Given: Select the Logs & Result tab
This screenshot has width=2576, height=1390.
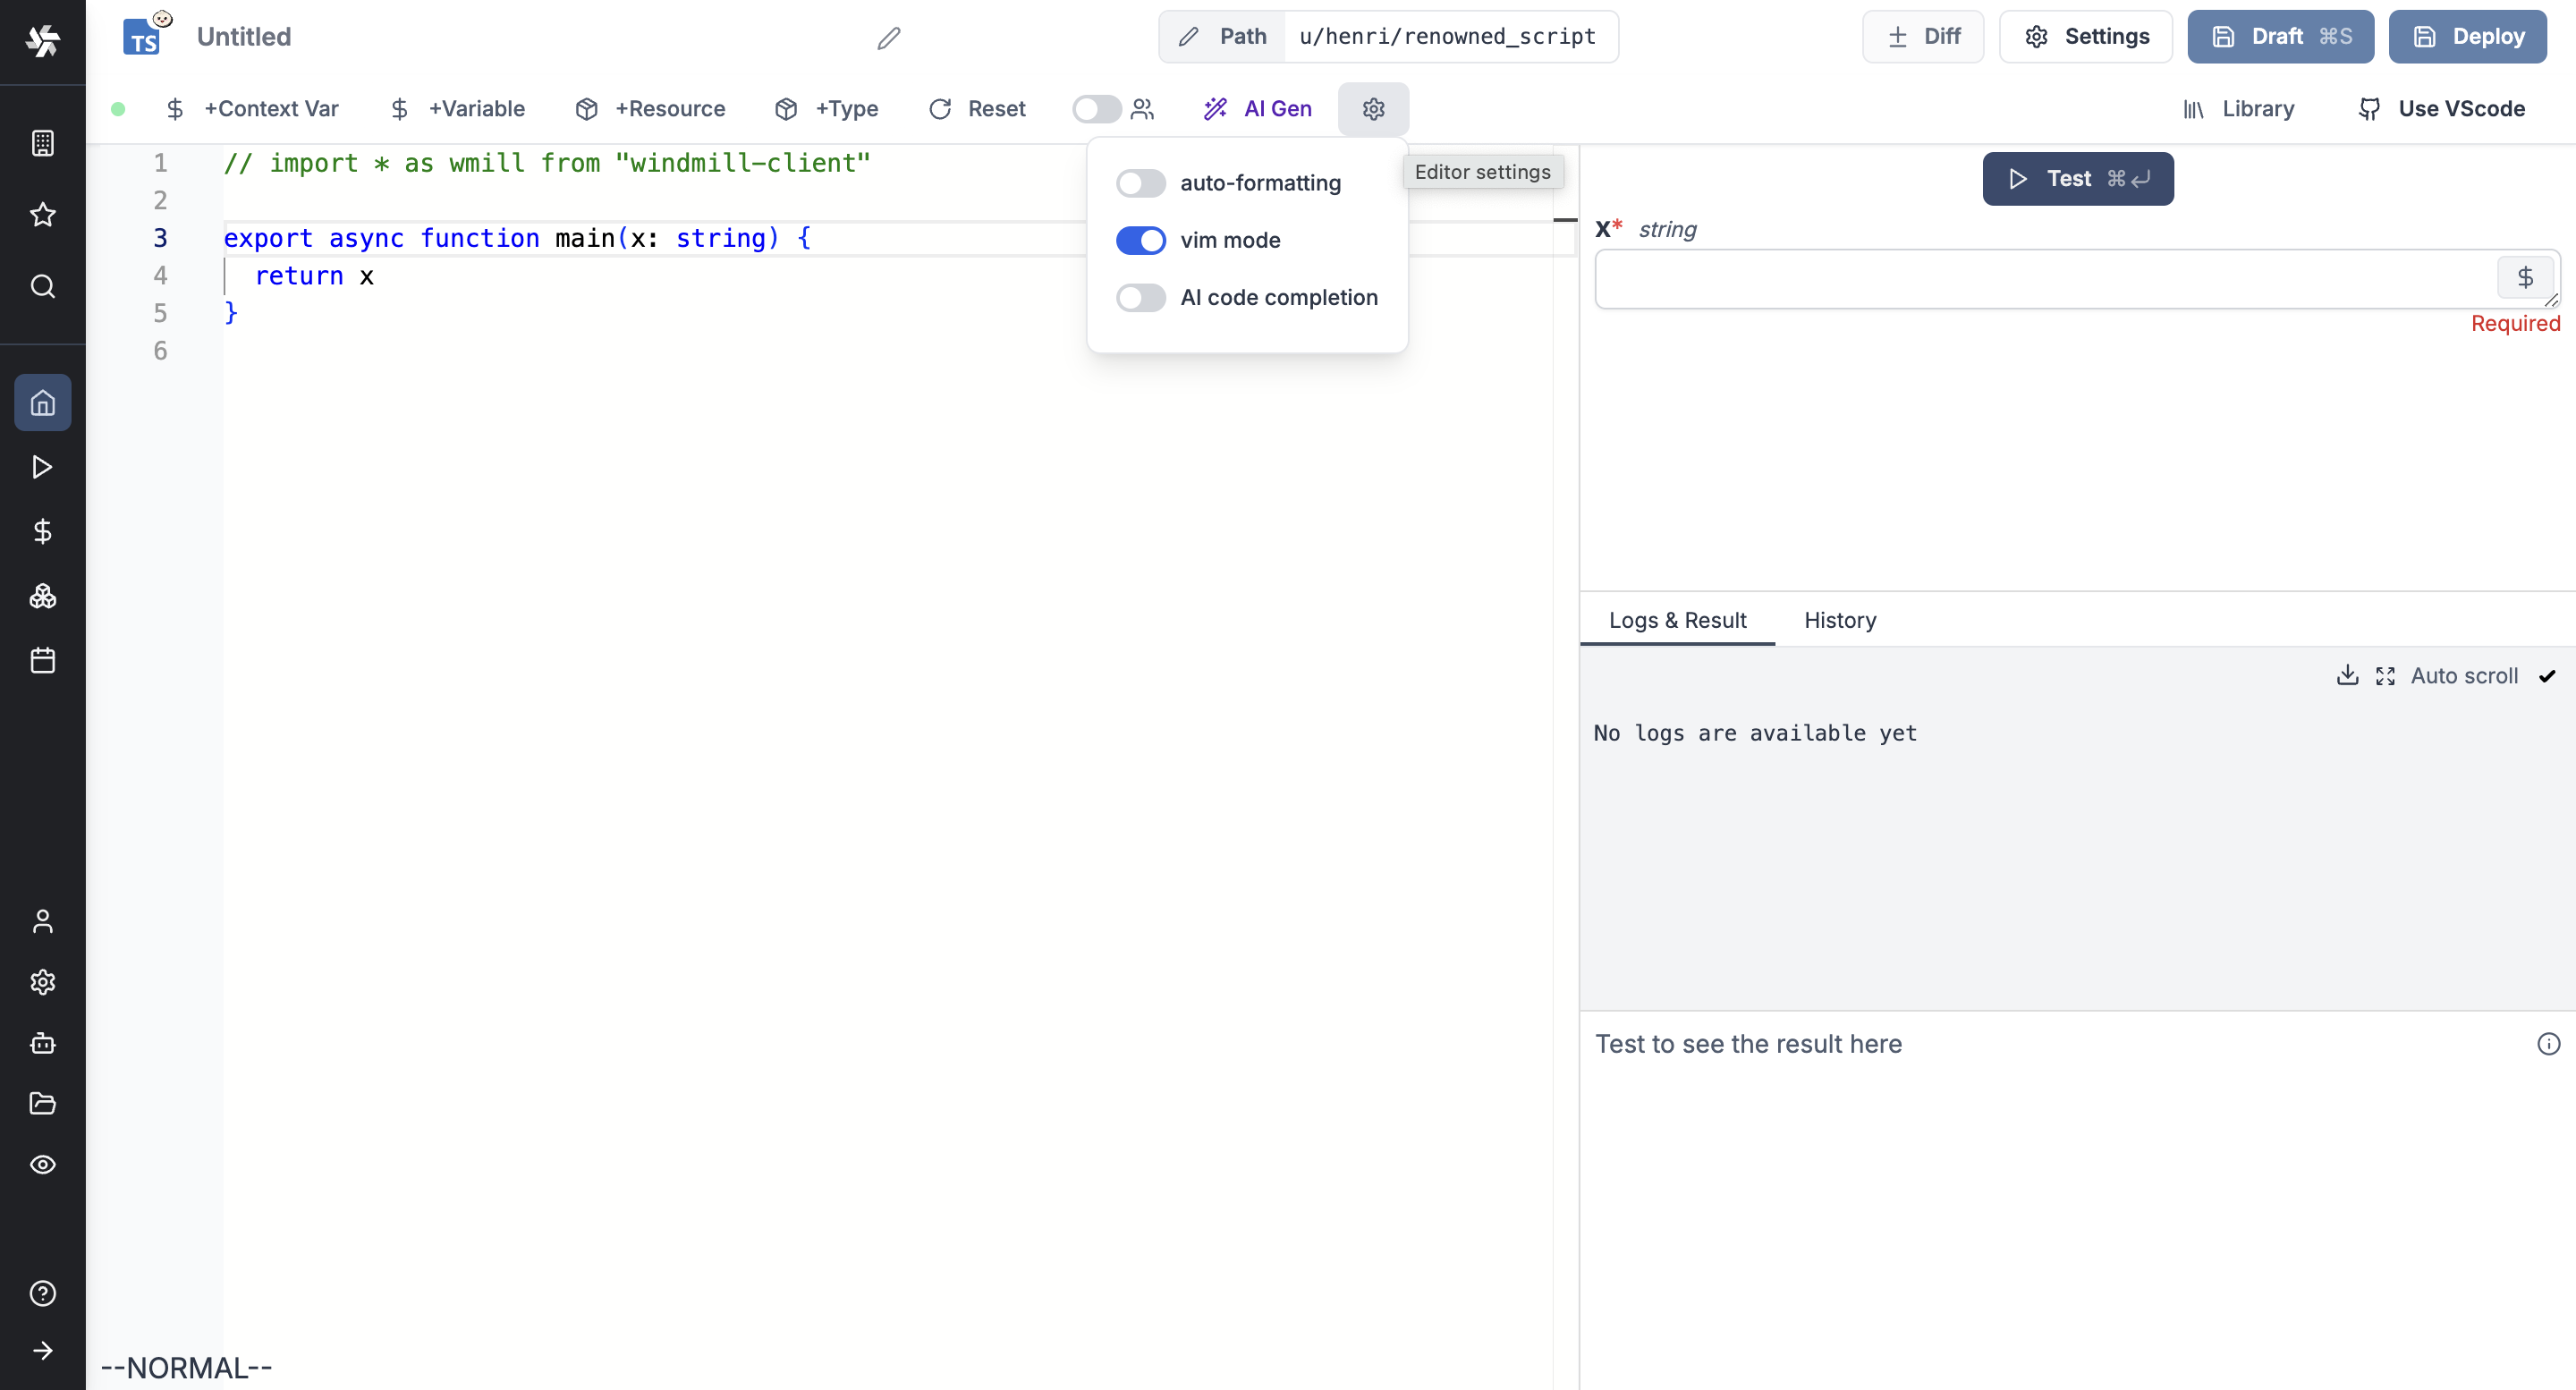Looking at the screenshot, I should [1677, 620].
